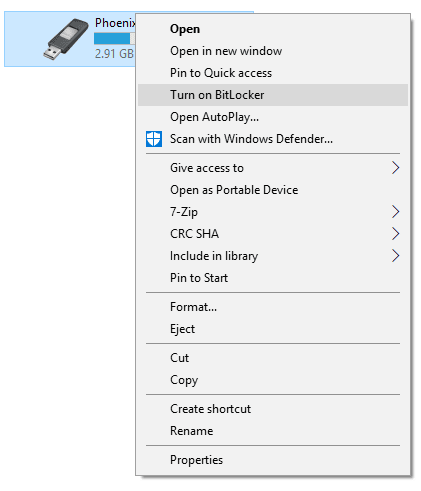Click the USB flash drive icon
This screenshot has width=421, height=491.
tap(66, 39)
